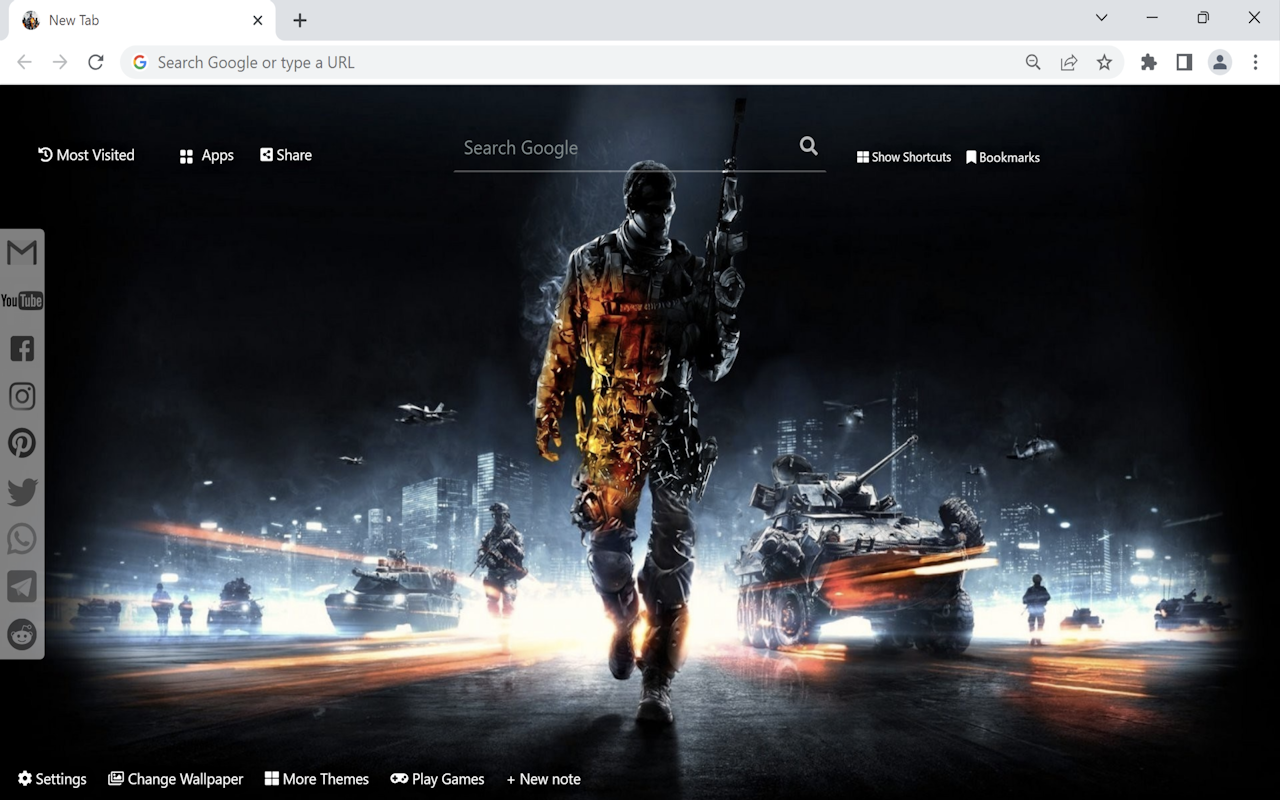Open Settings at the bottom
The width and height of the screenshot is (1280, 800).
click(52, 779)
